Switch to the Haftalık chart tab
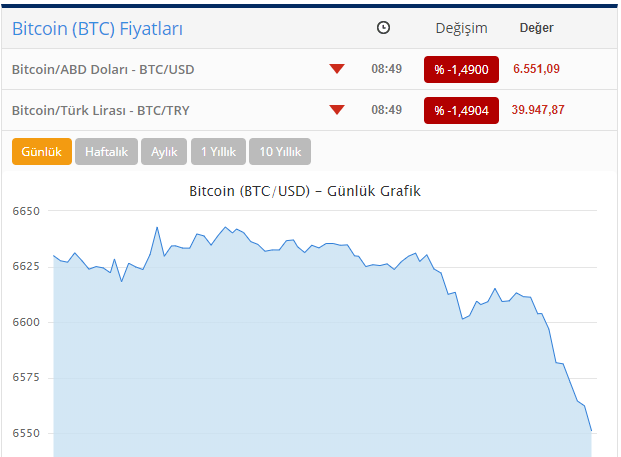 (x=107, y=151)
